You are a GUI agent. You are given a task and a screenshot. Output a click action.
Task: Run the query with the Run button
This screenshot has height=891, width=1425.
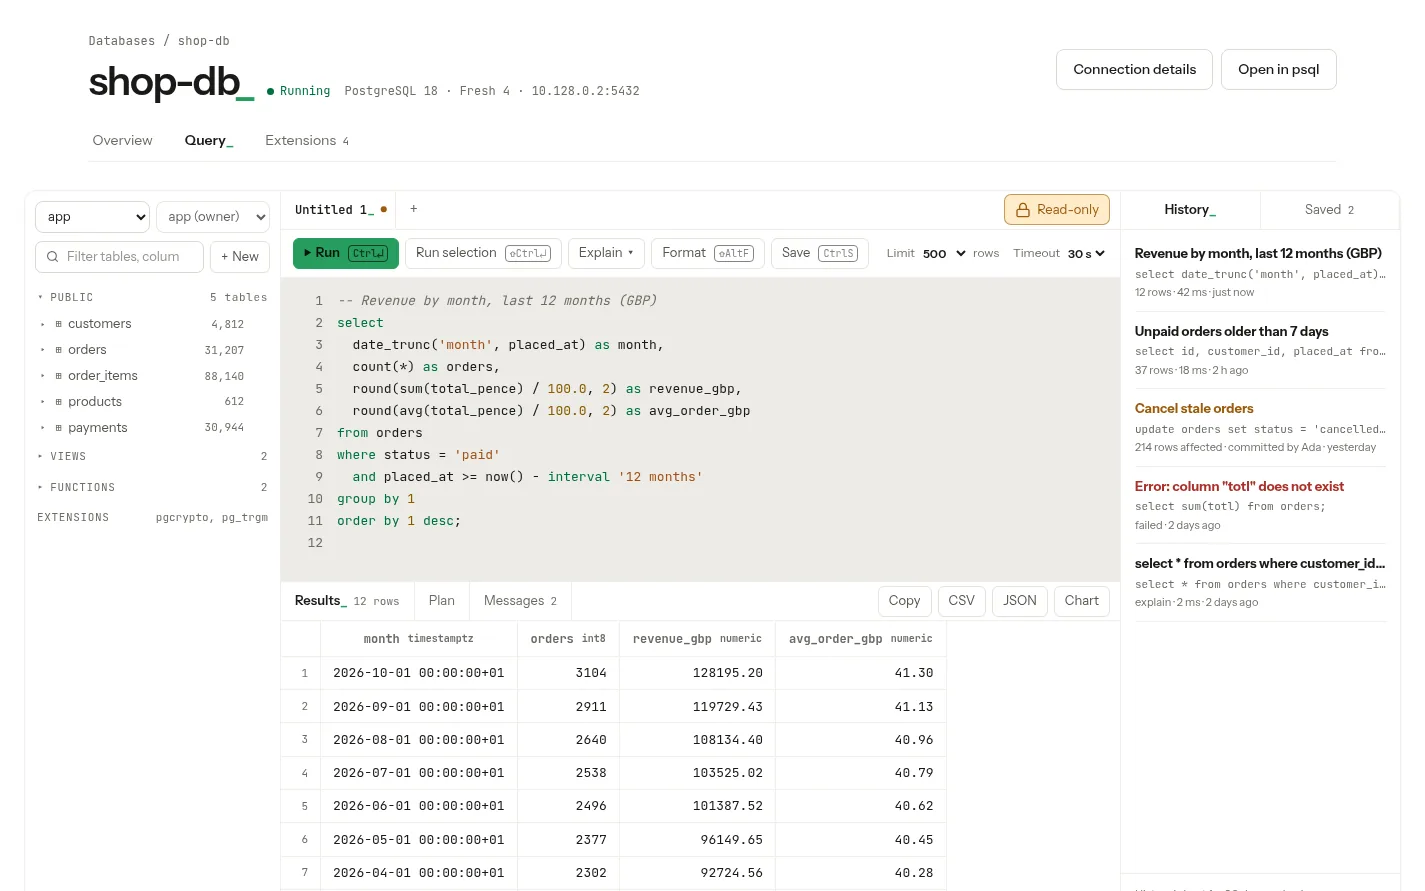(346, 253)
